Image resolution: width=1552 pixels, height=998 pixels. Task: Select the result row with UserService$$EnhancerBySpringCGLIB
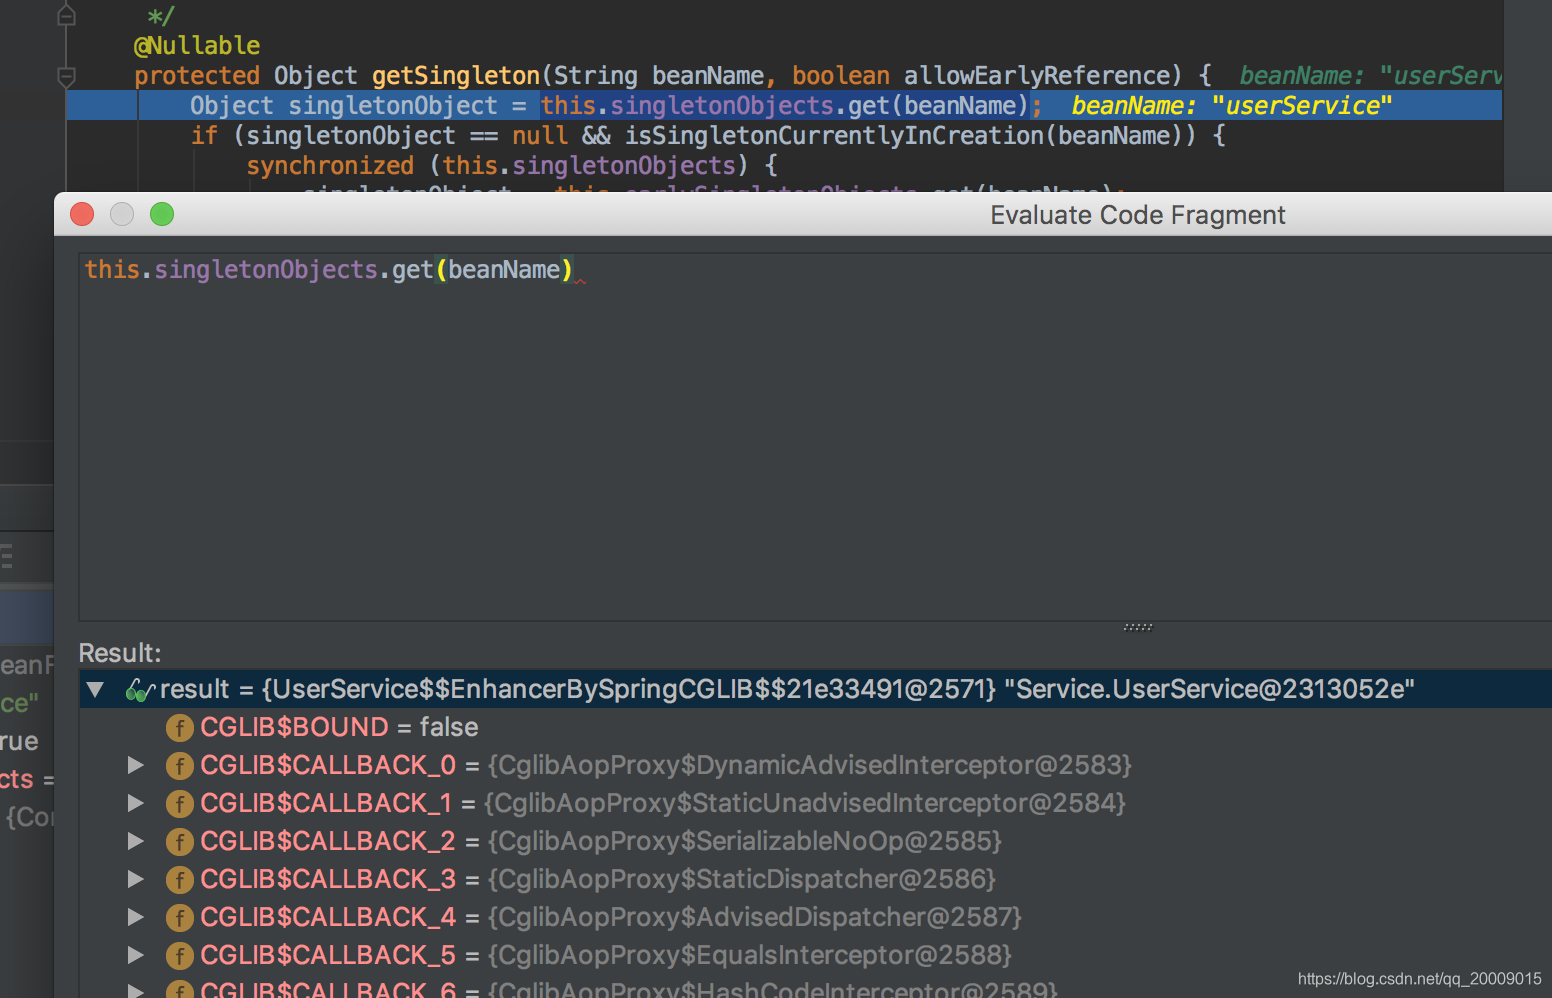(815, 689)
